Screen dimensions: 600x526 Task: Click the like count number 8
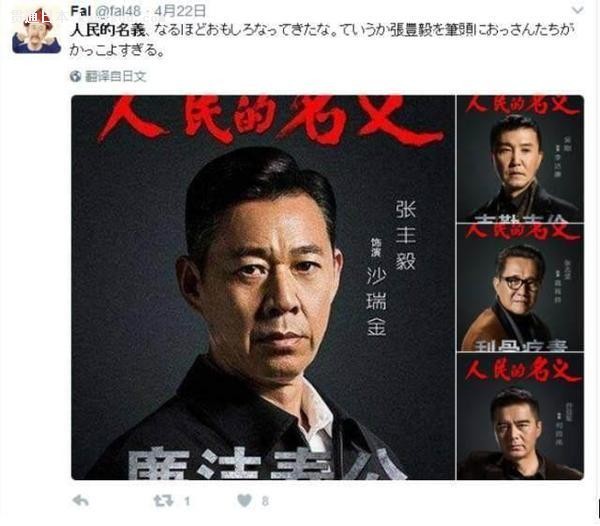pyautogui.click(x=265, y=501)
